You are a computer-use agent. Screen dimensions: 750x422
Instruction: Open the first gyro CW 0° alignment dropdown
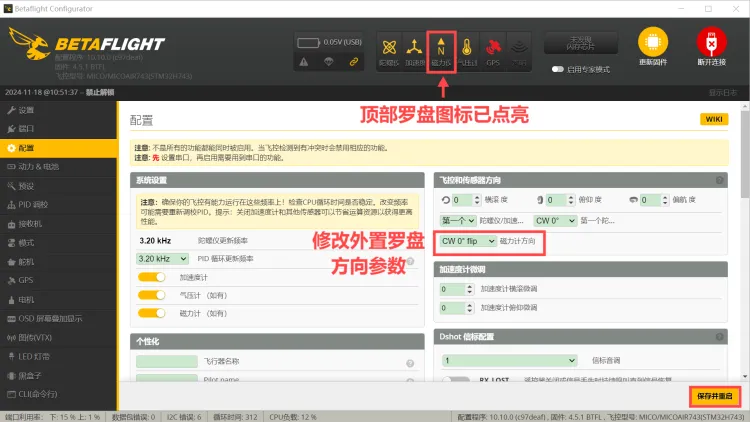[x=555, y=221]
